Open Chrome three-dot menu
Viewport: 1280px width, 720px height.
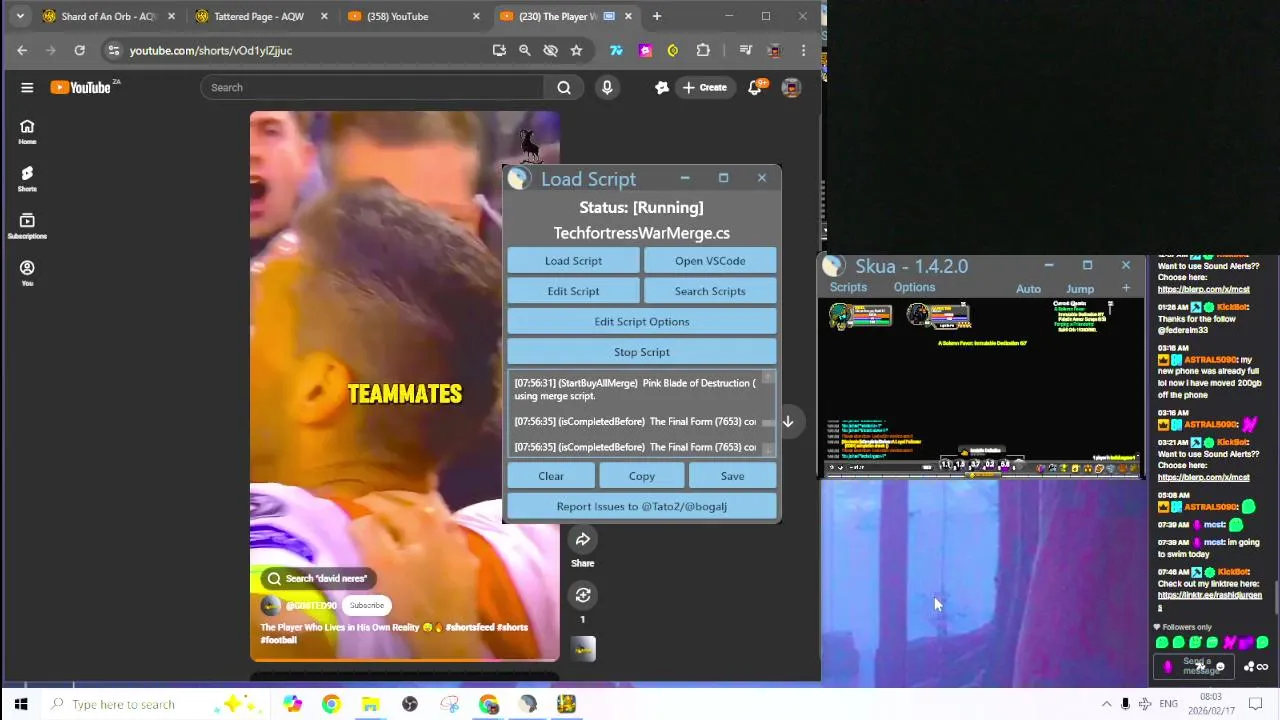click(803, 50)
